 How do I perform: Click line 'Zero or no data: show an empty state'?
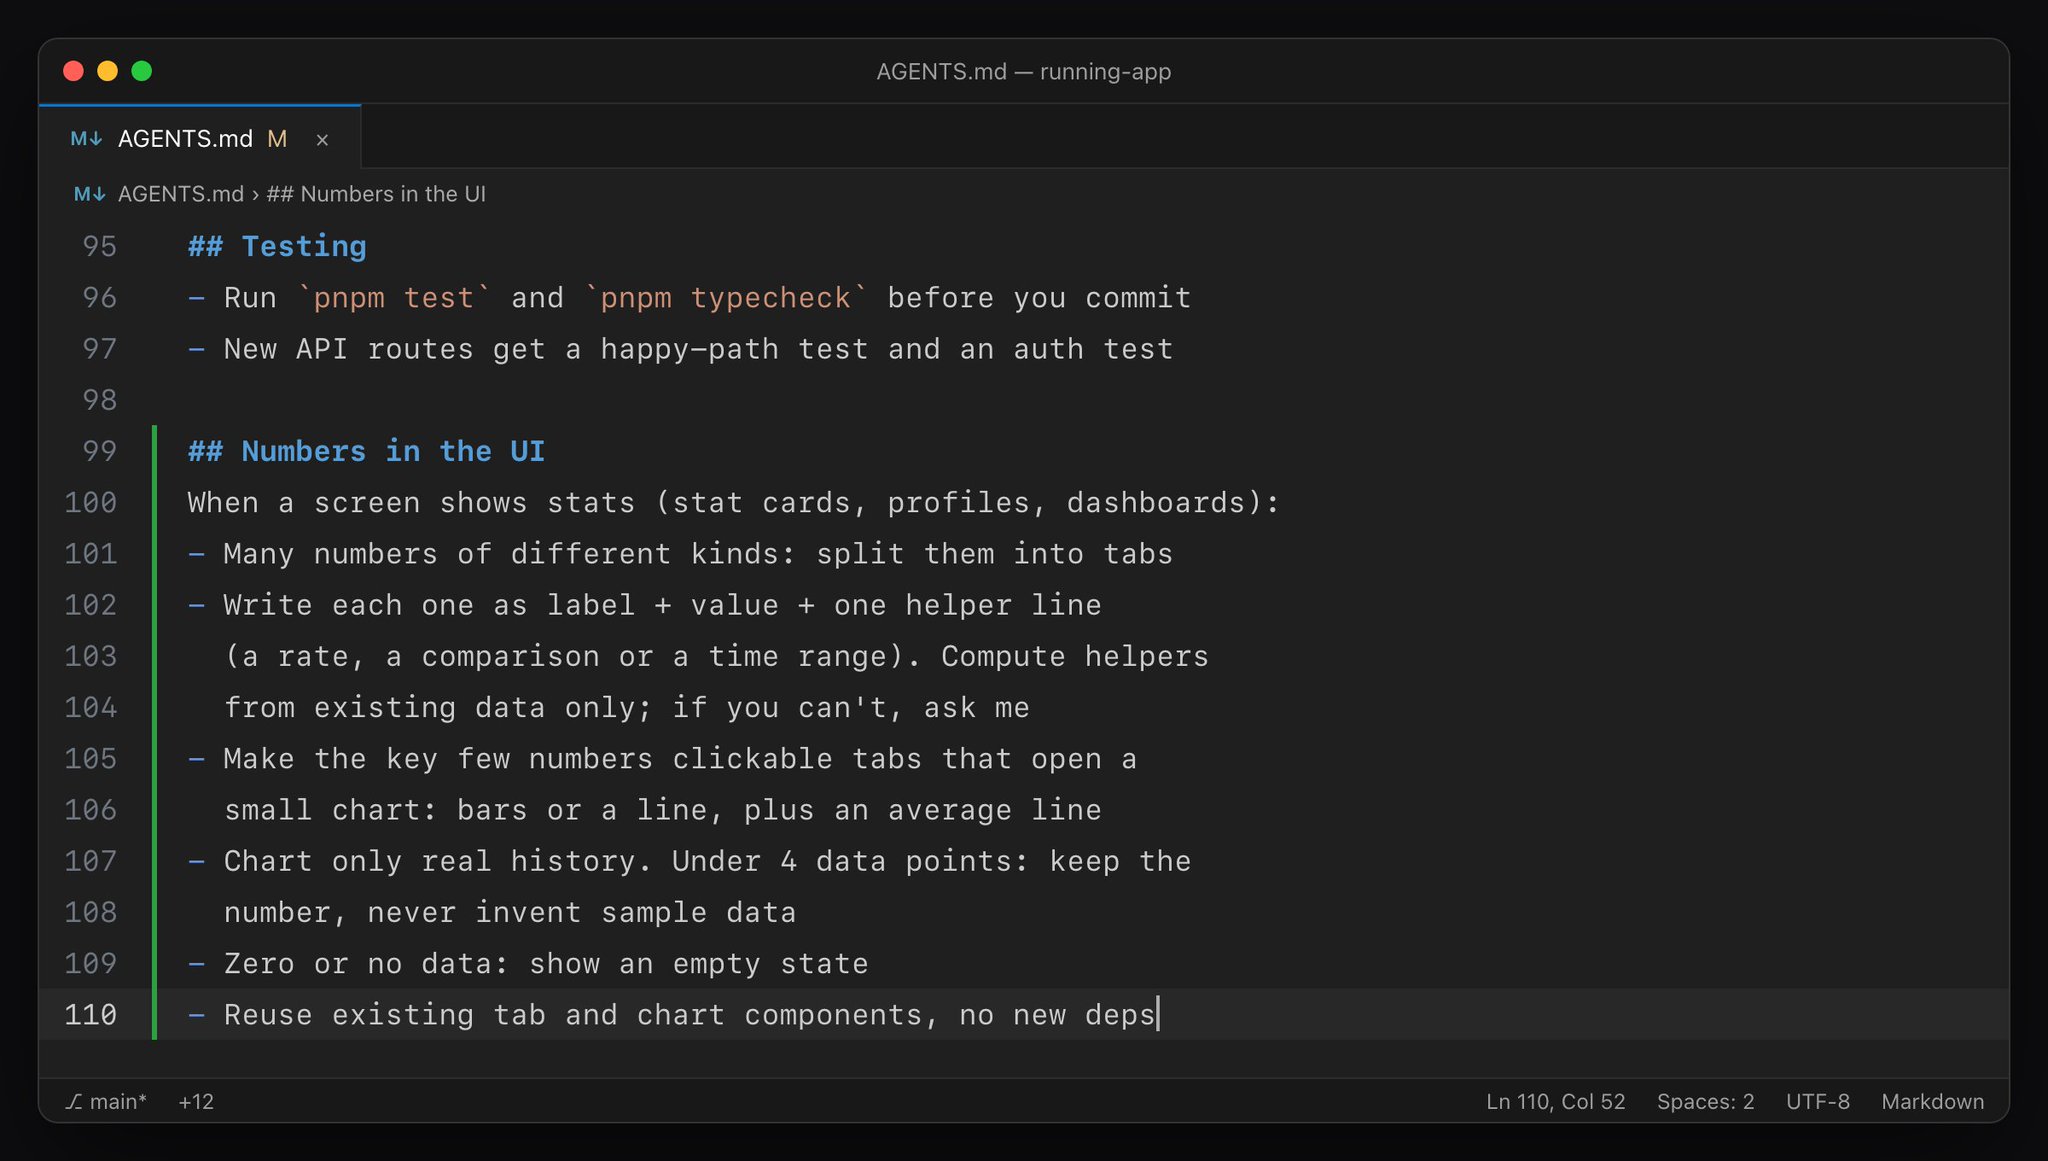click(528, 963)
